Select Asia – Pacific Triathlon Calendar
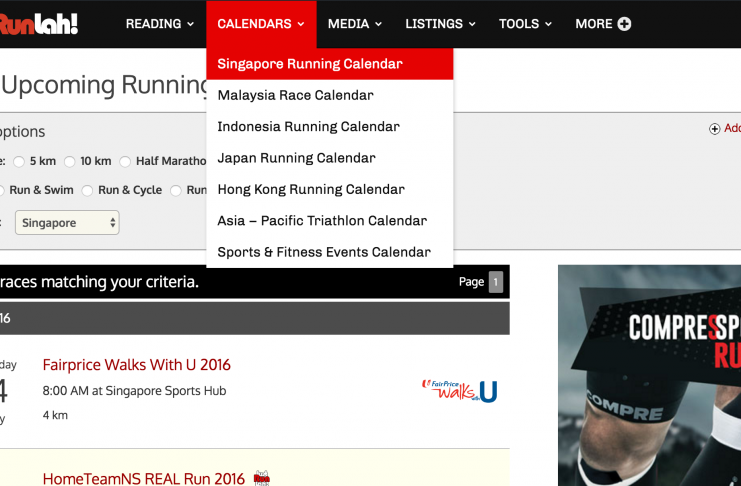This screenshot has height=486, width=741. click(329, 220)
